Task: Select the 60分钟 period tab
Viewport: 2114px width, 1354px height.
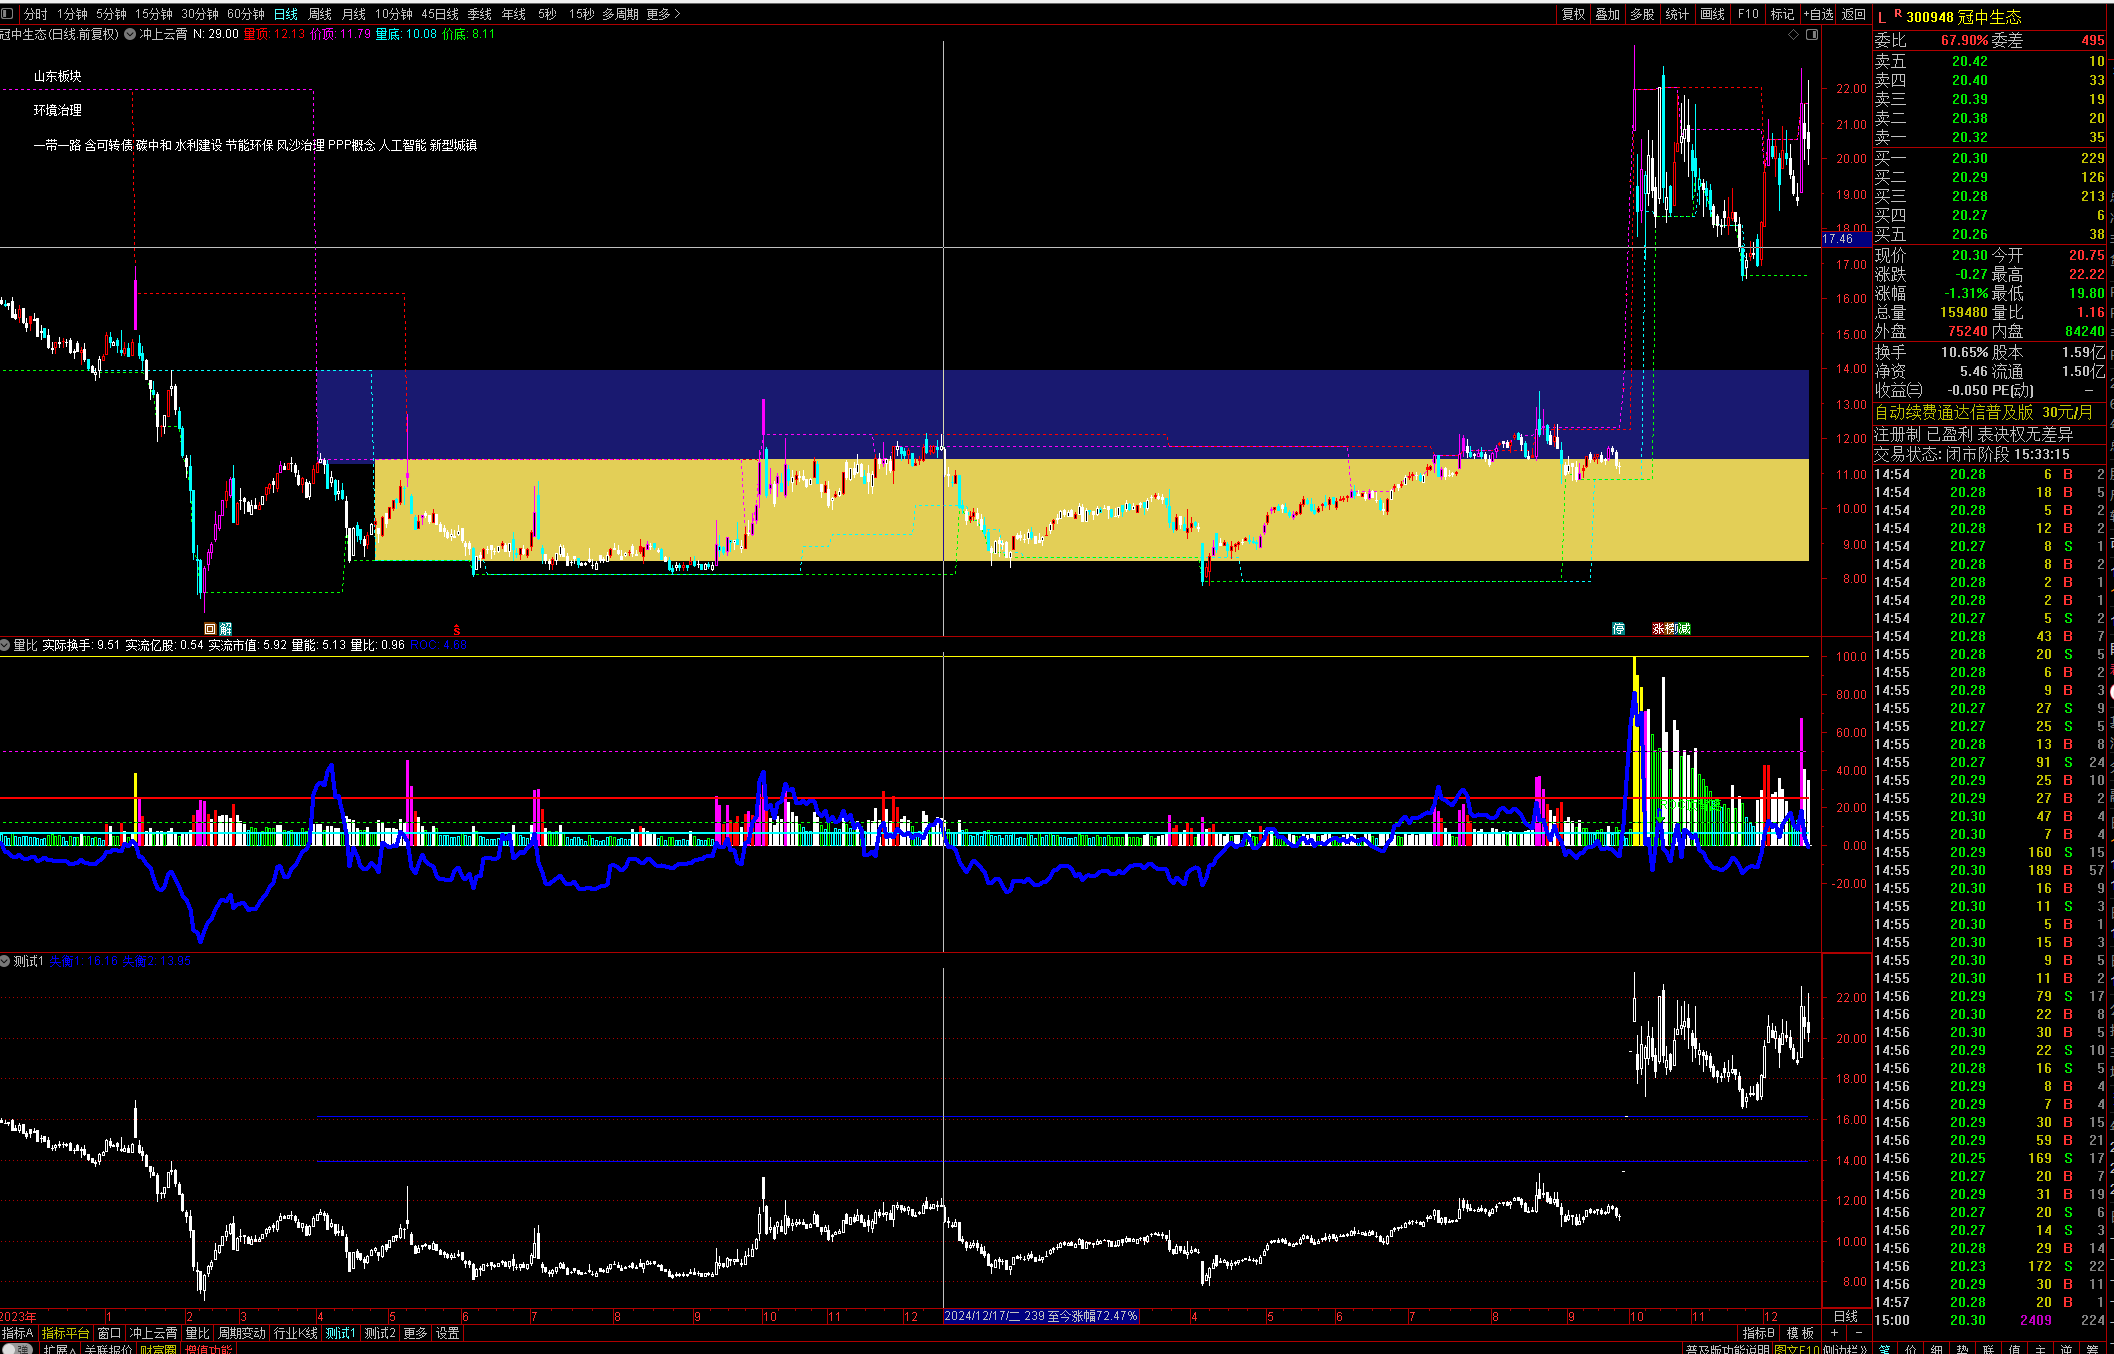Action: tap(245, 14)
